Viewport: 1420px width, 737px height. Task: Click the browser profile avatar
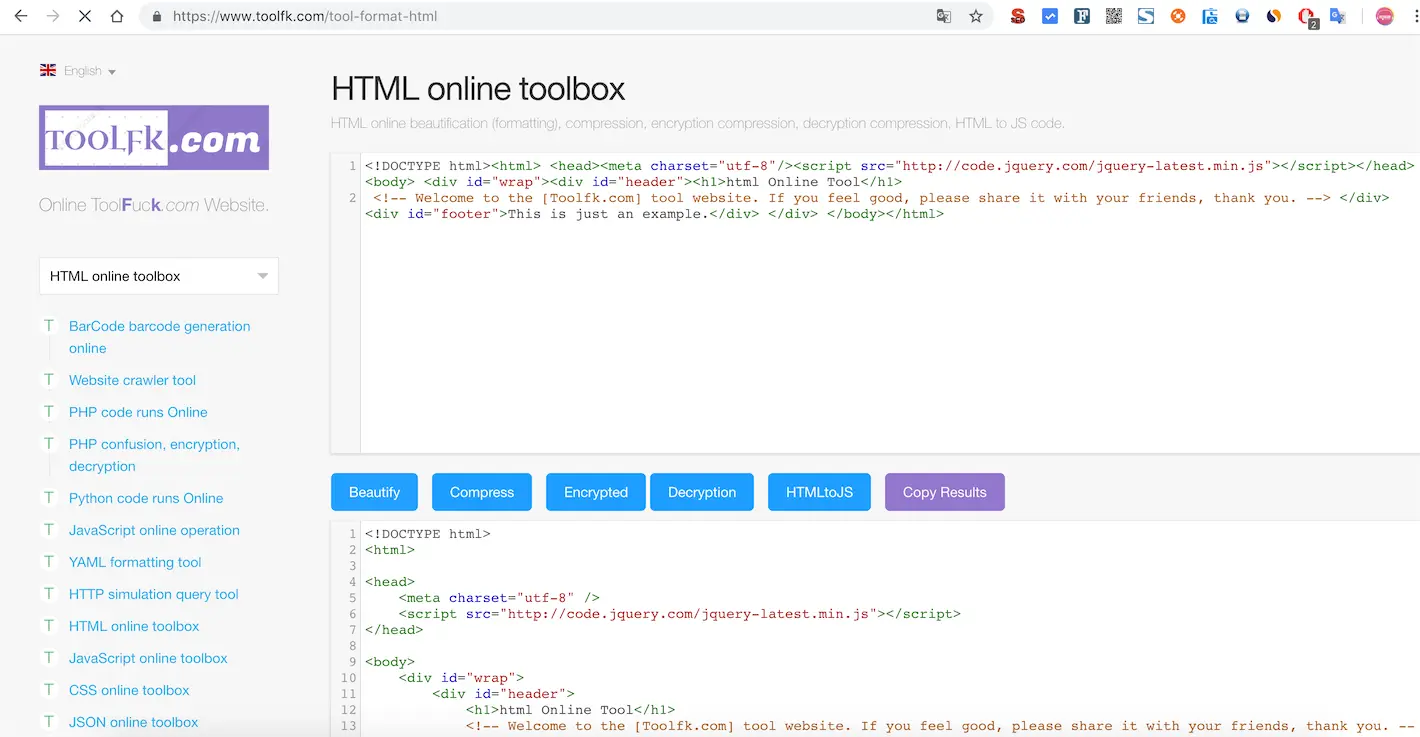point(1383,16)
